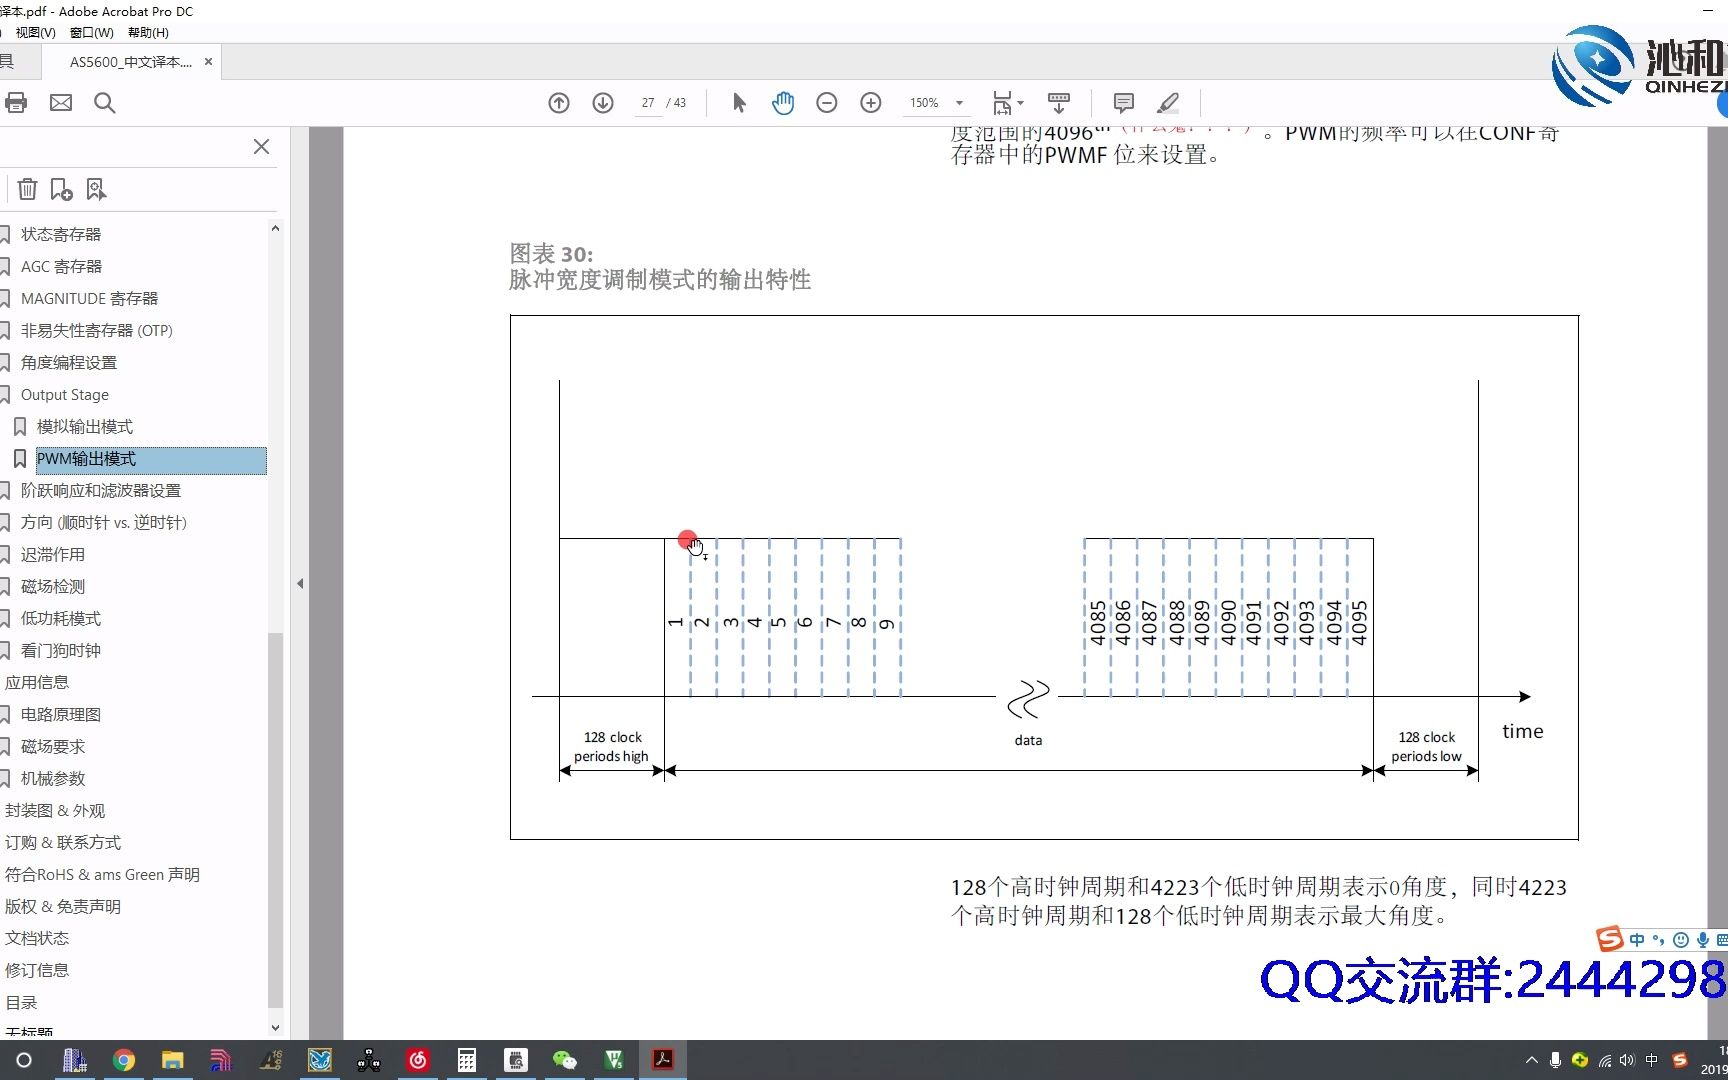Open the 目录 bookmark
The height and width of the screenshot is (1080, 1728).
[x=21, y=1002]
